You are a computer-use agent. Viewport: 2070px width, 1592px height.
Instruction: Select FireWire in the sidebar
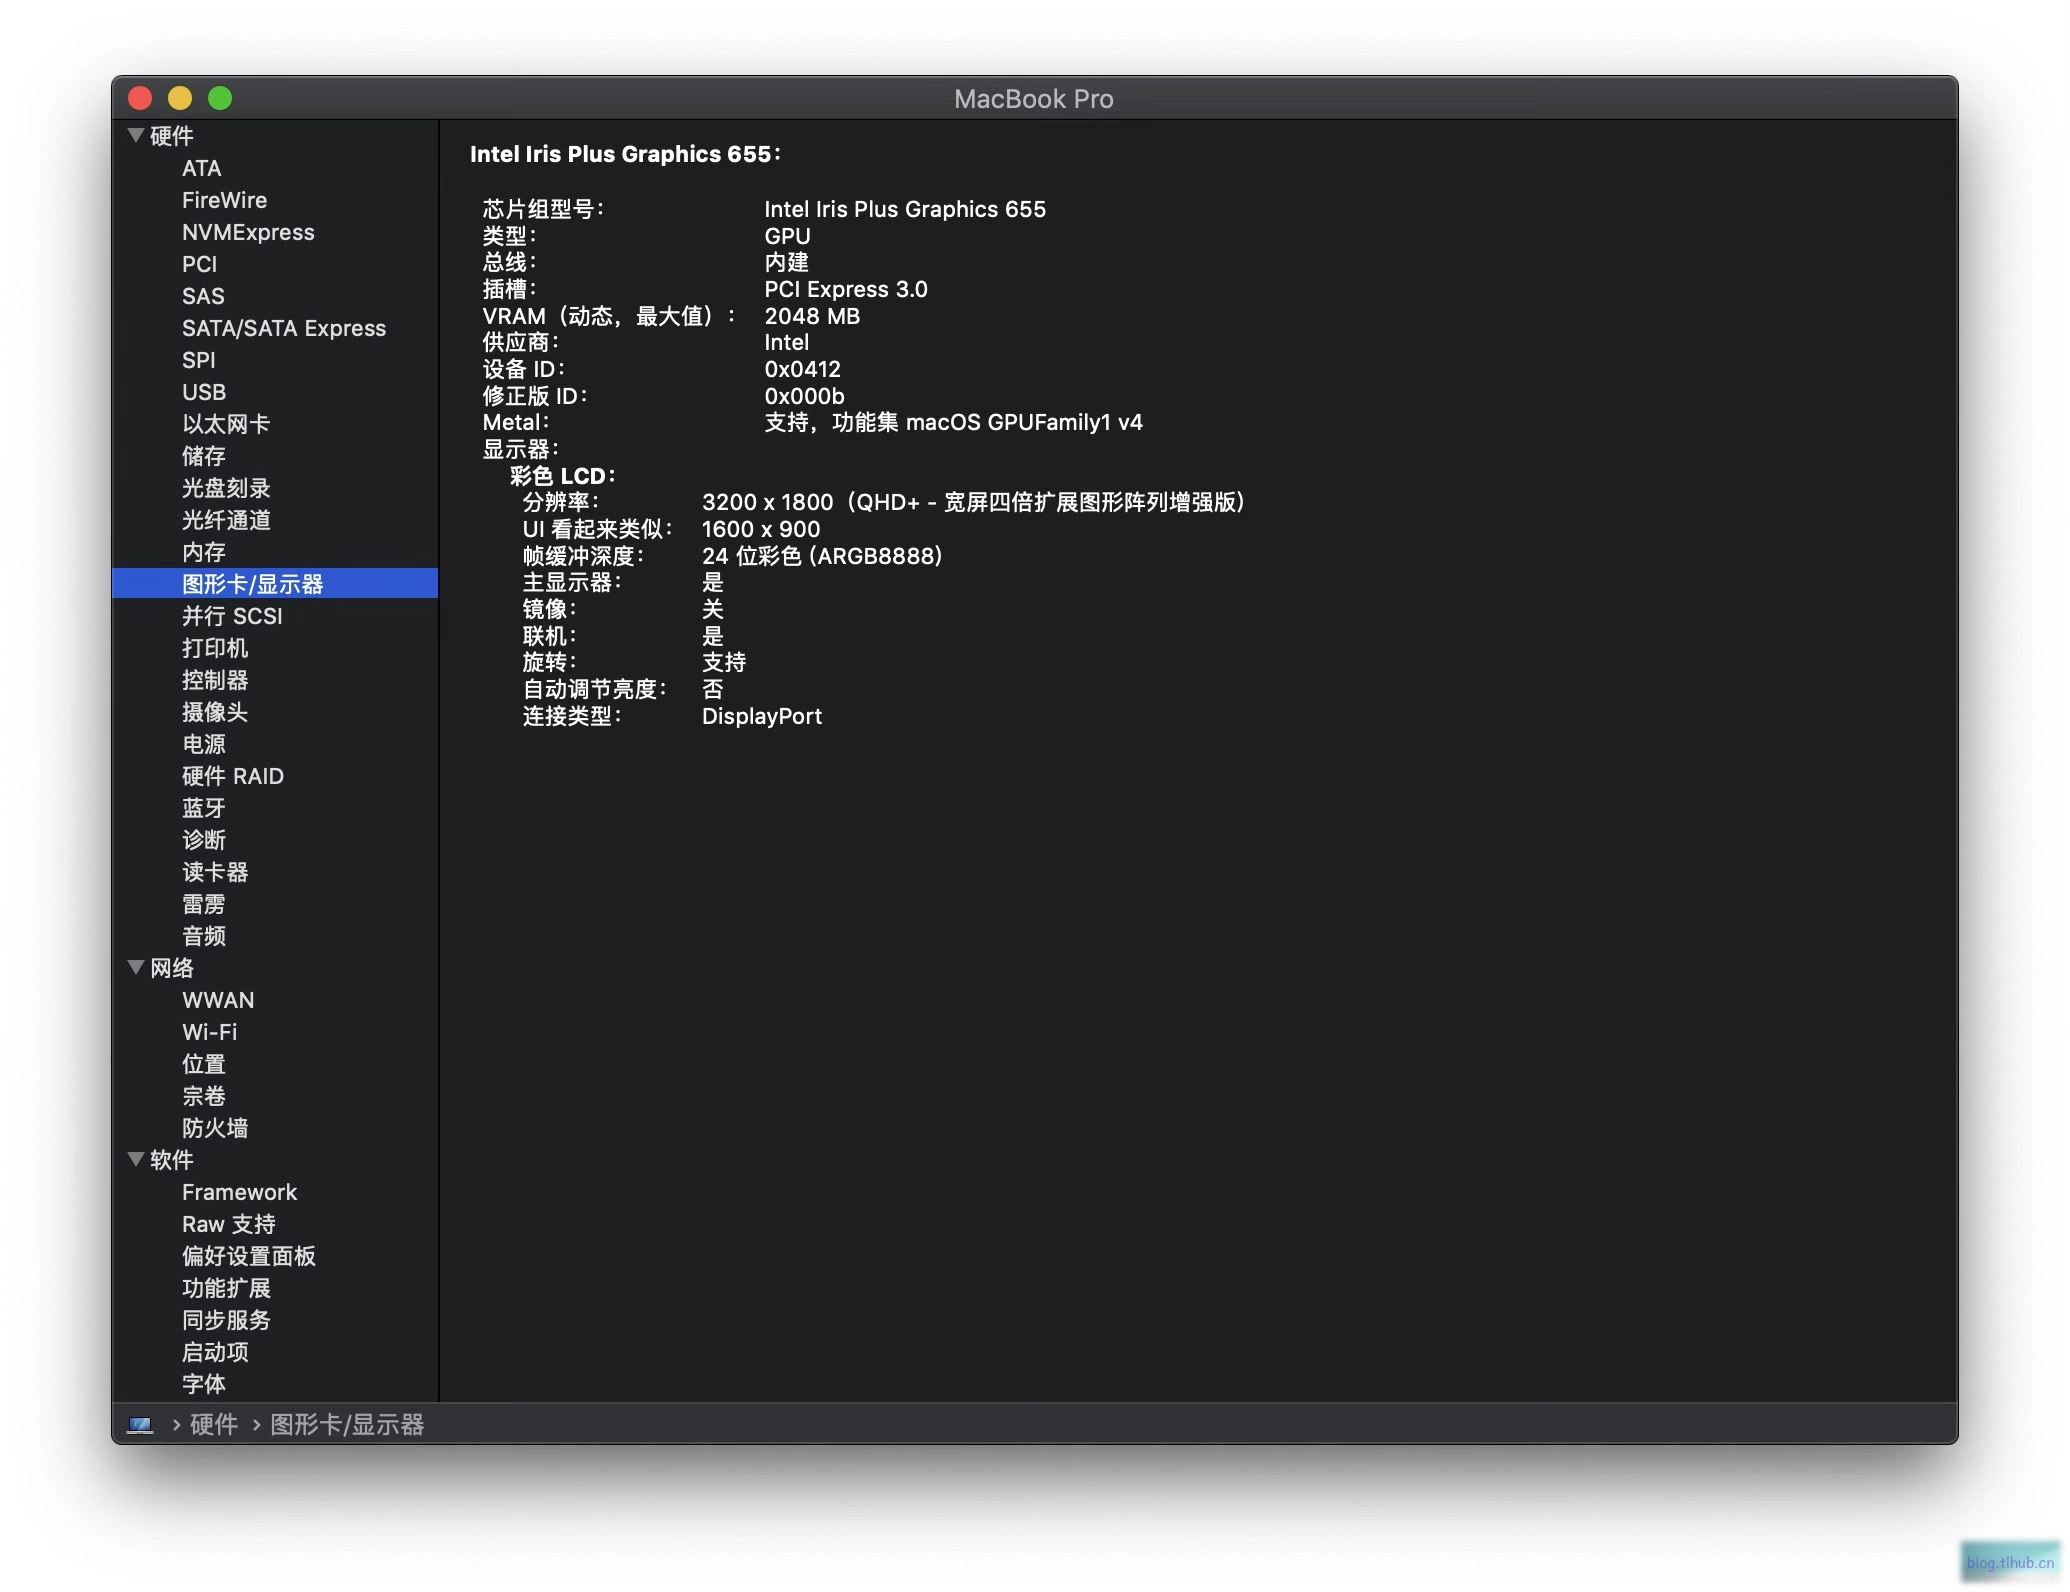click(x=224, y=200)
